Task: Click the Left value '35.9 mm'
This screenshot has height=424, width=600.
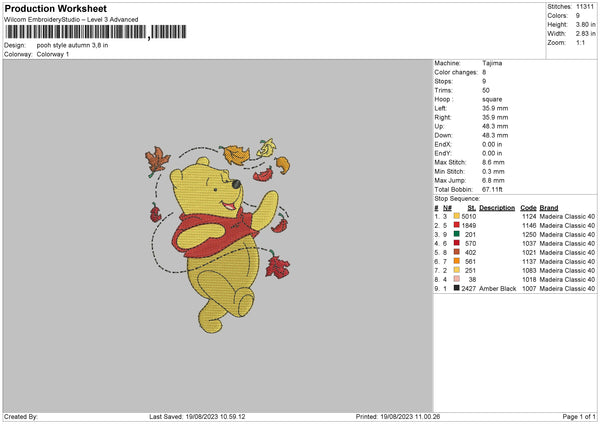Action: tap(495, 108)
